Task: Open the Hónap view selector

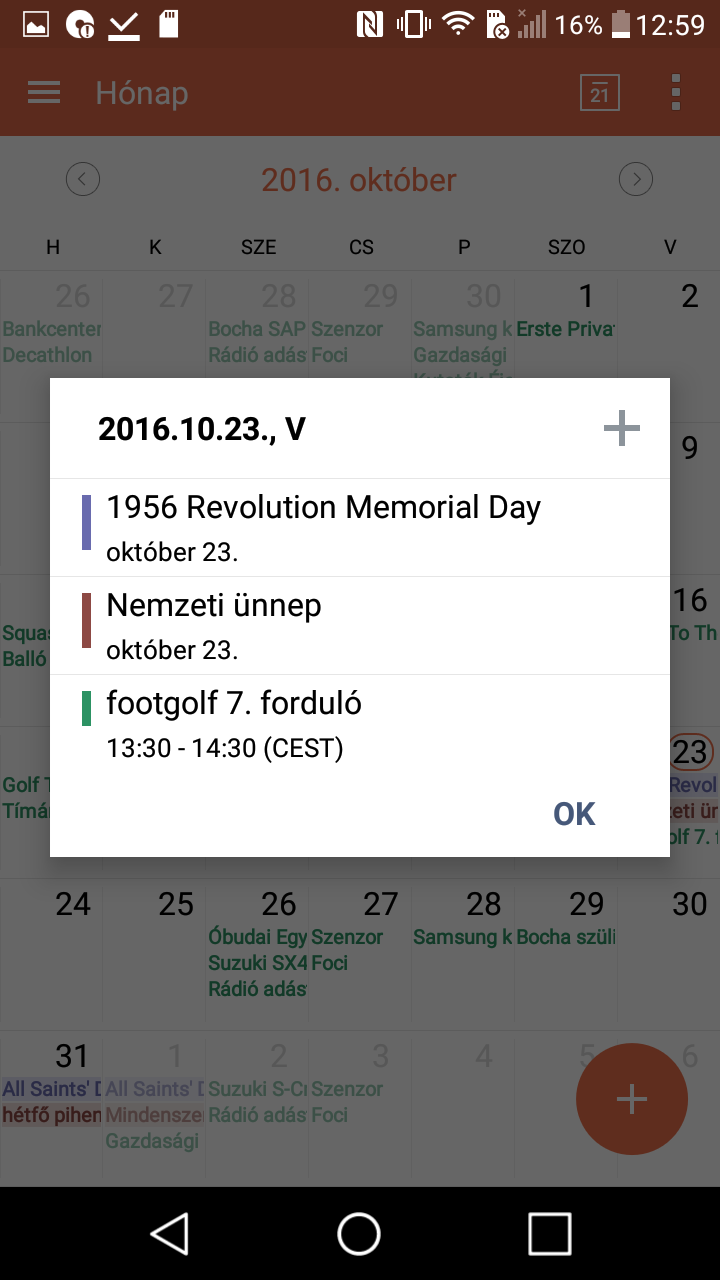Action: [142, 93]
